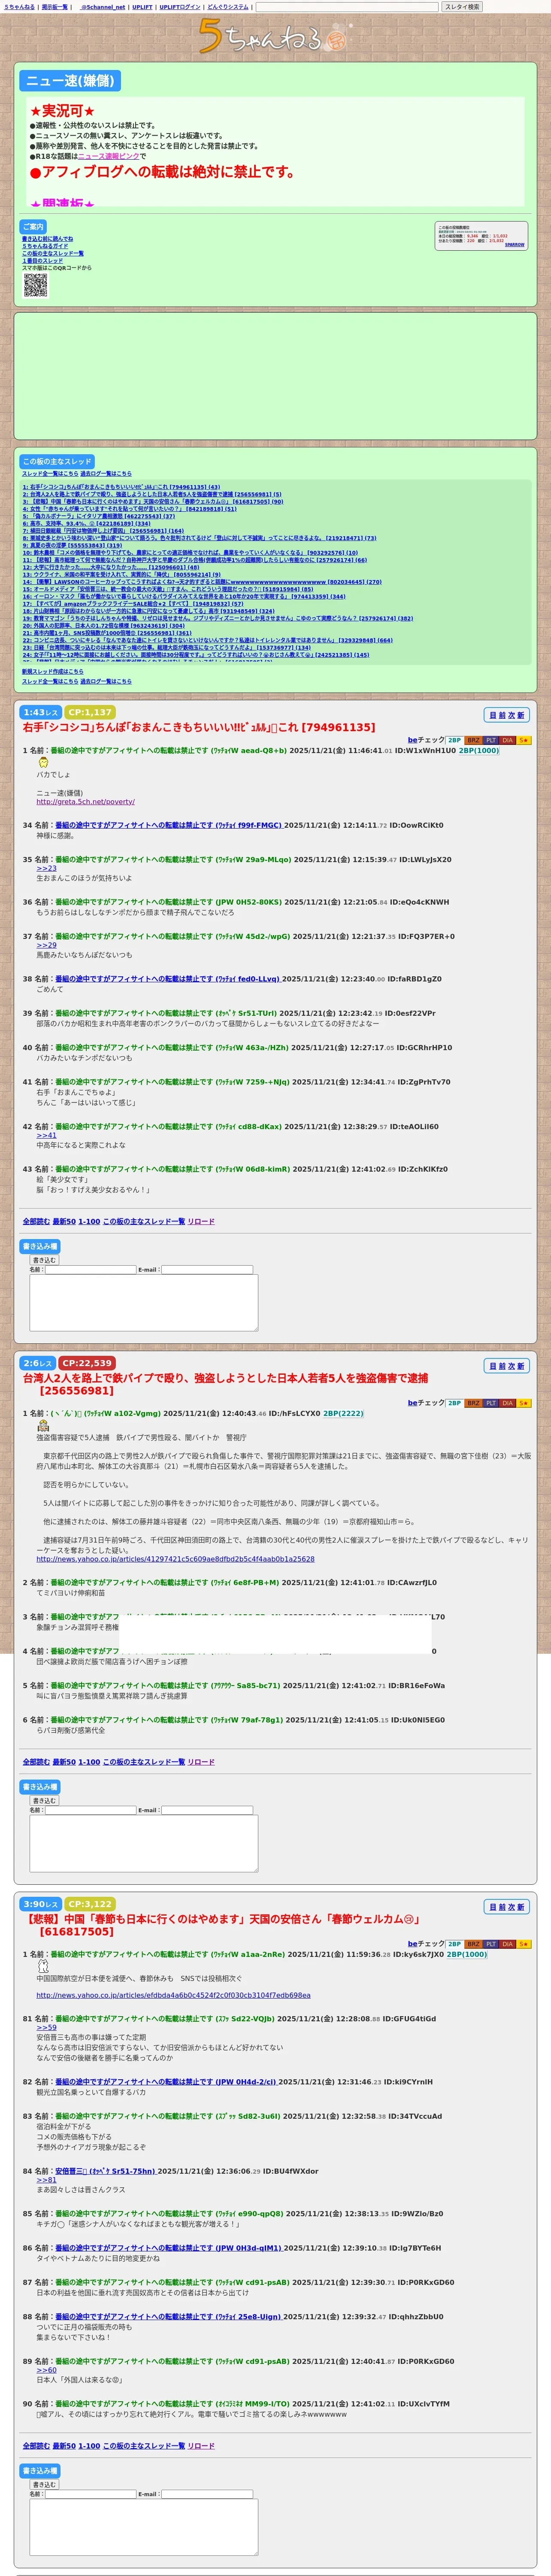Open the yahoo article link in 春節 thread post 1

coord(173,1995)
